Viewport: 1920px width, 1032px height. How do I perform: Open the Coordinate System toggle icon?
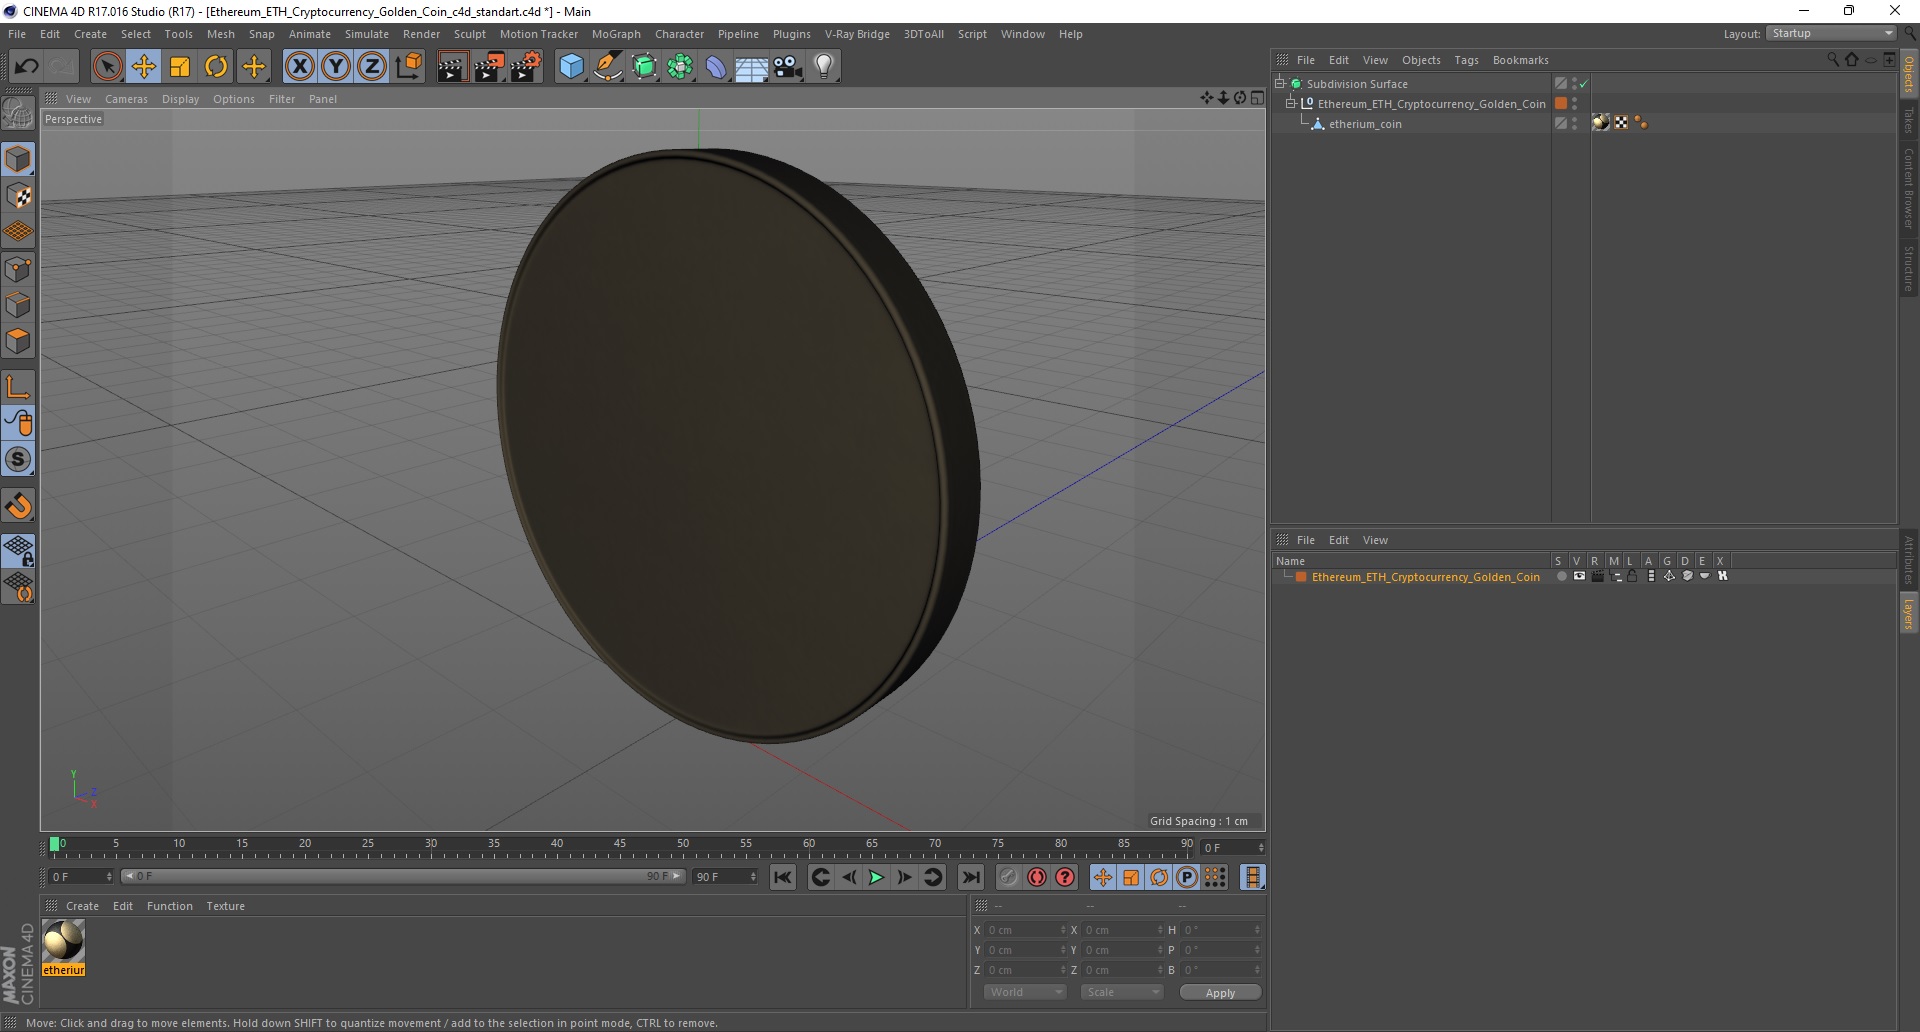pos(408,67)
